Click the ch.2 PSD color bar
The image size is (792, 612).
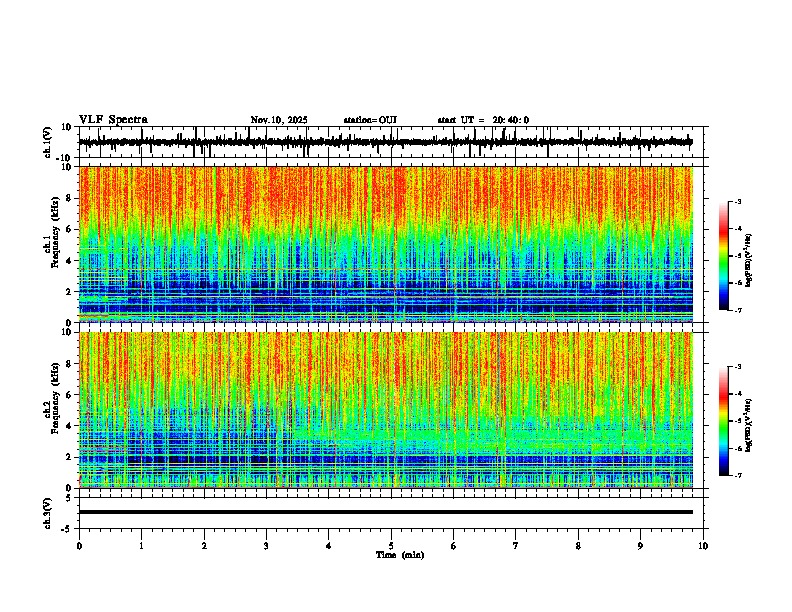click(724, 421)
